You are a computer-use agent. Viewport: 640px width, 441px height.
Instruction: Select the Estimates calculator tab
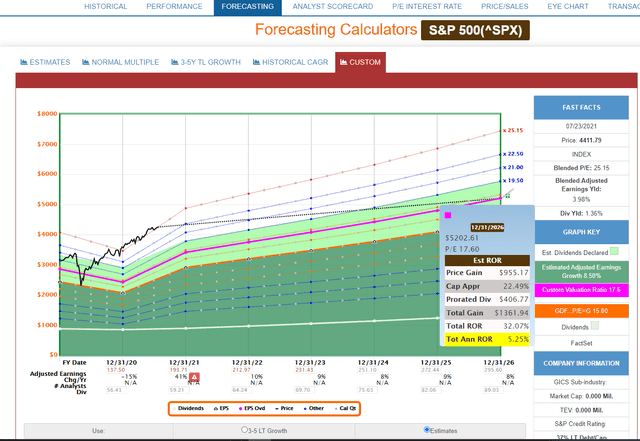pos(45,62)
